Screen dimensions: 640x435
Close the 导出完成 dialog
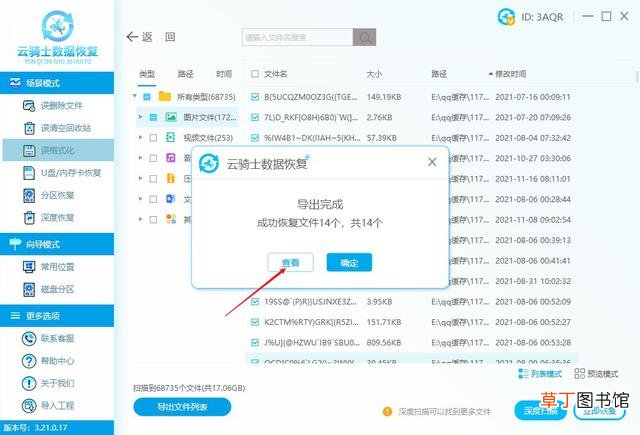pyautogui.click(x=432, y=162)
